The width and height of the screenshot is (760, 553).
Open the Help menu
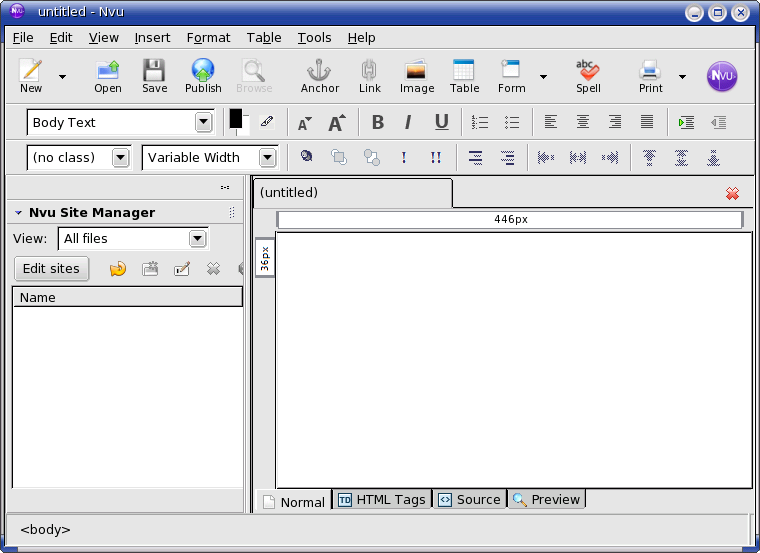[x=361, y=38]
